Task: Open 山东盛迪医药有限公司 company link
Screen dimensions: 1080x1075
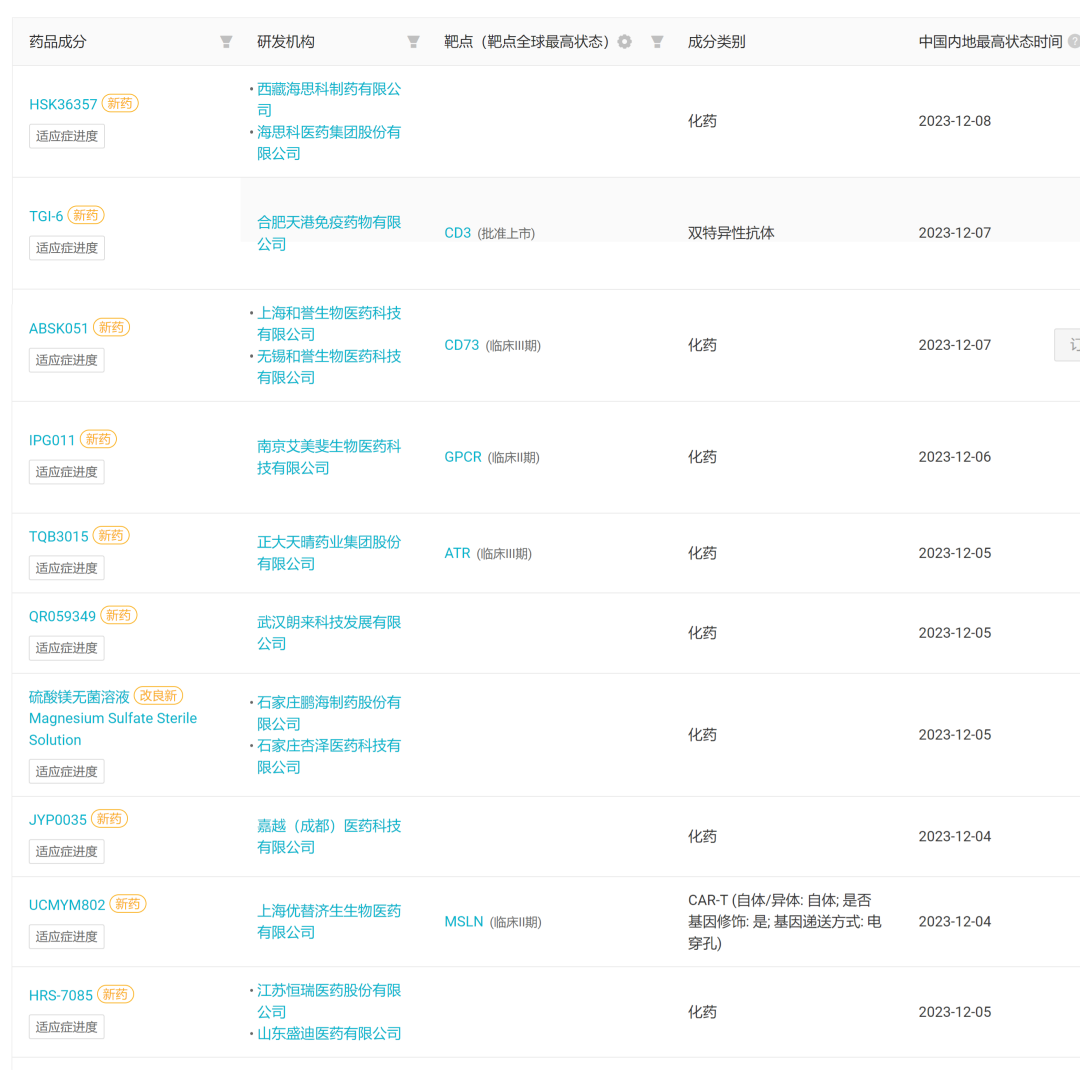Action: pyautogui.click(x=329, y=1033)
